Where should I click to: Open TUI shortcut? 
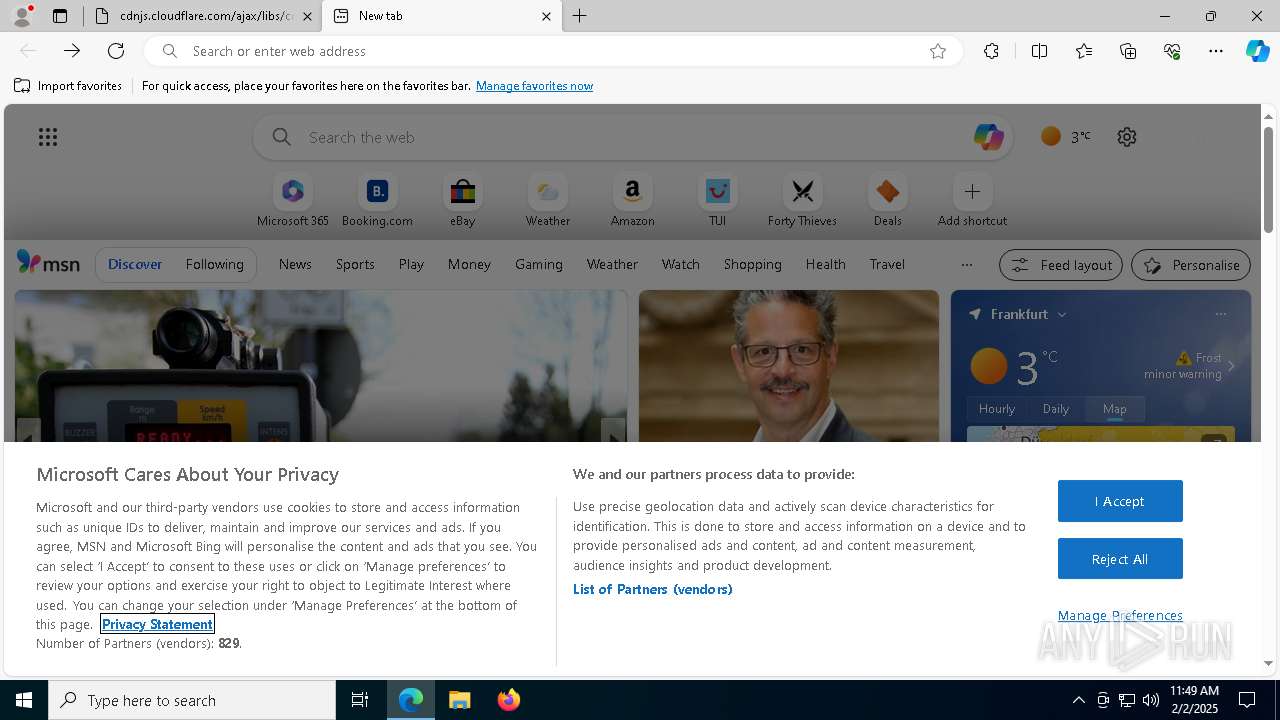(717, 200)
